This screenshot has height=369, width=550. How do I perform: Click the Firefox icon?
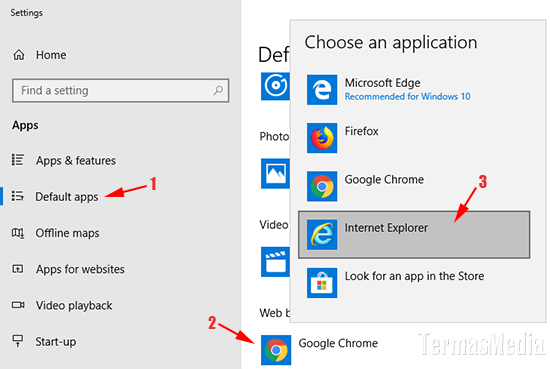point(322,138)
